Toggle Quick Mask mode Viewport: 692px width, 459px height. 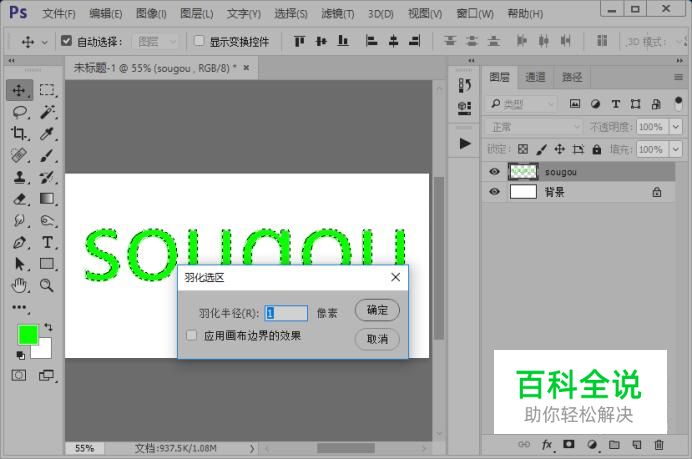(x=19, y=376)
